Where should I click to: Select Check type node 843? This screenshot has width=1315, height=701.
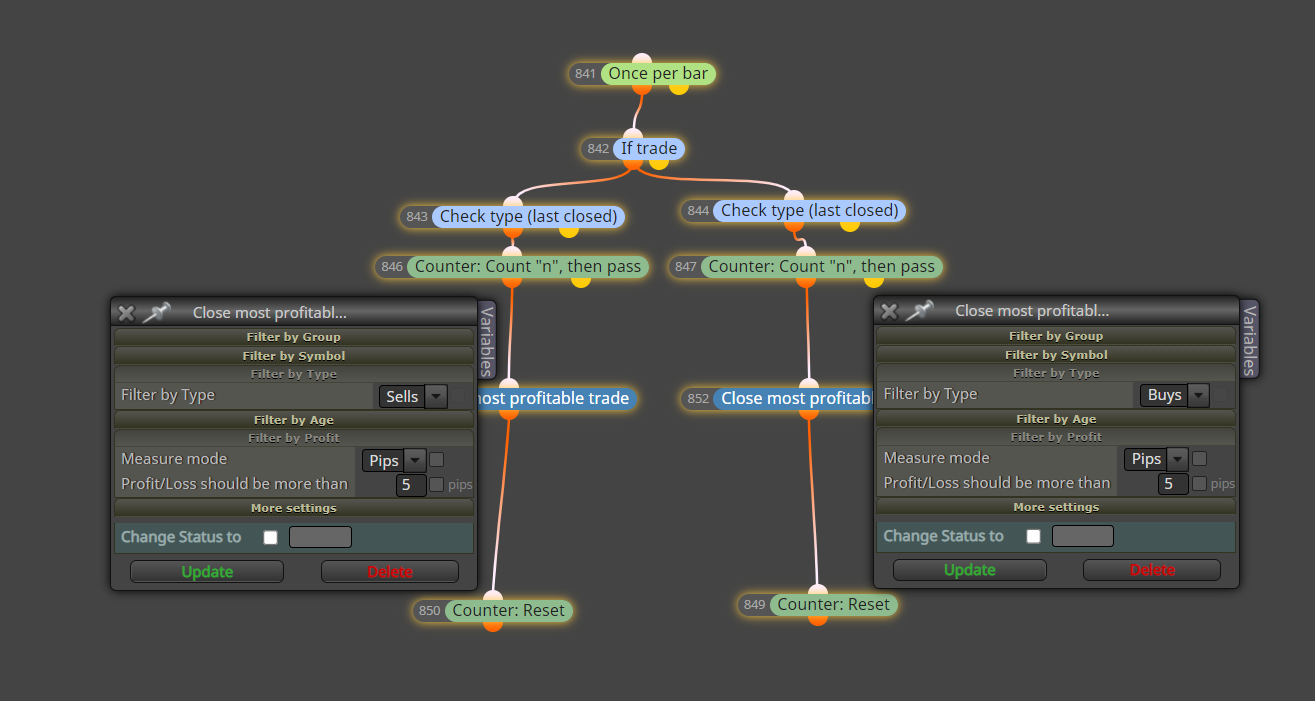pos(529,217)
